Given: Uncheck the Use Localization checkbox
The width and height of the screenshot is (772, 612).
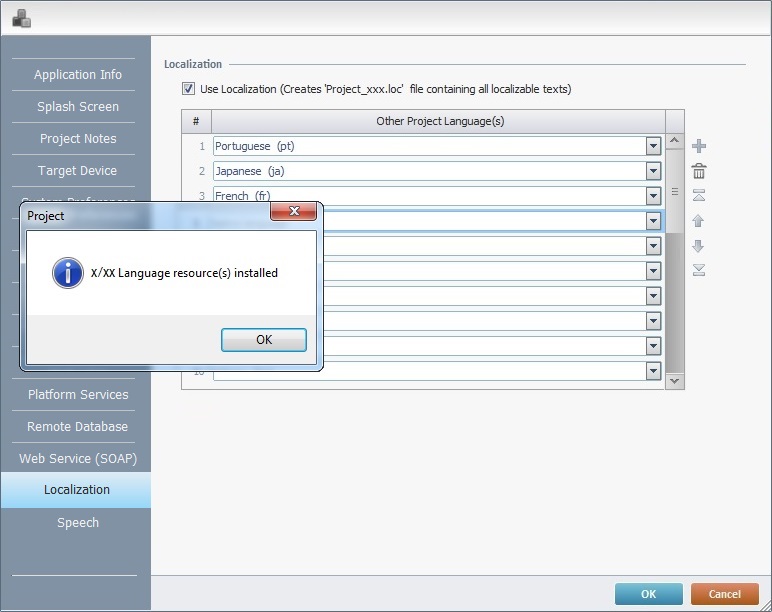Looking at the screenshot, I should [188, 89].
